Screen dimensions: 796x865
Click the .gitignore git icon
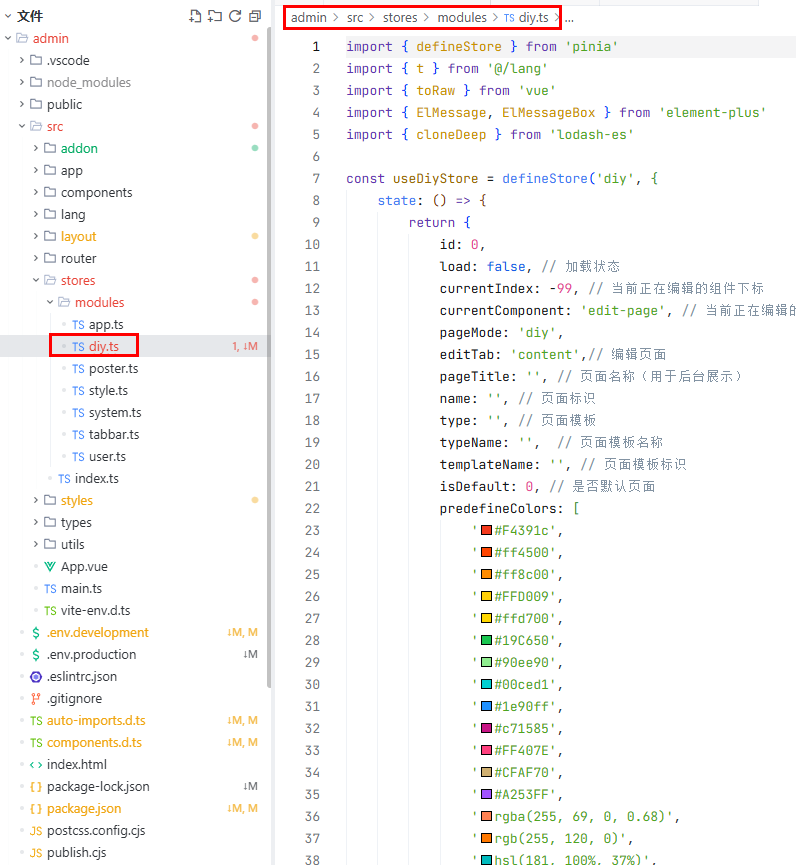[x=36, y=698]
